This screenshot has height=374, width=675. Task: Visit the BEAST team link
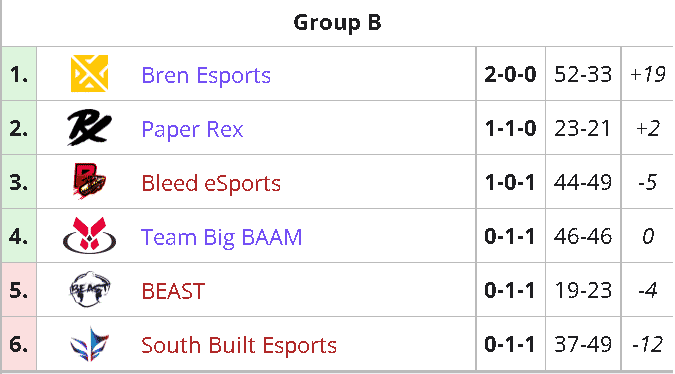[173, 291]
